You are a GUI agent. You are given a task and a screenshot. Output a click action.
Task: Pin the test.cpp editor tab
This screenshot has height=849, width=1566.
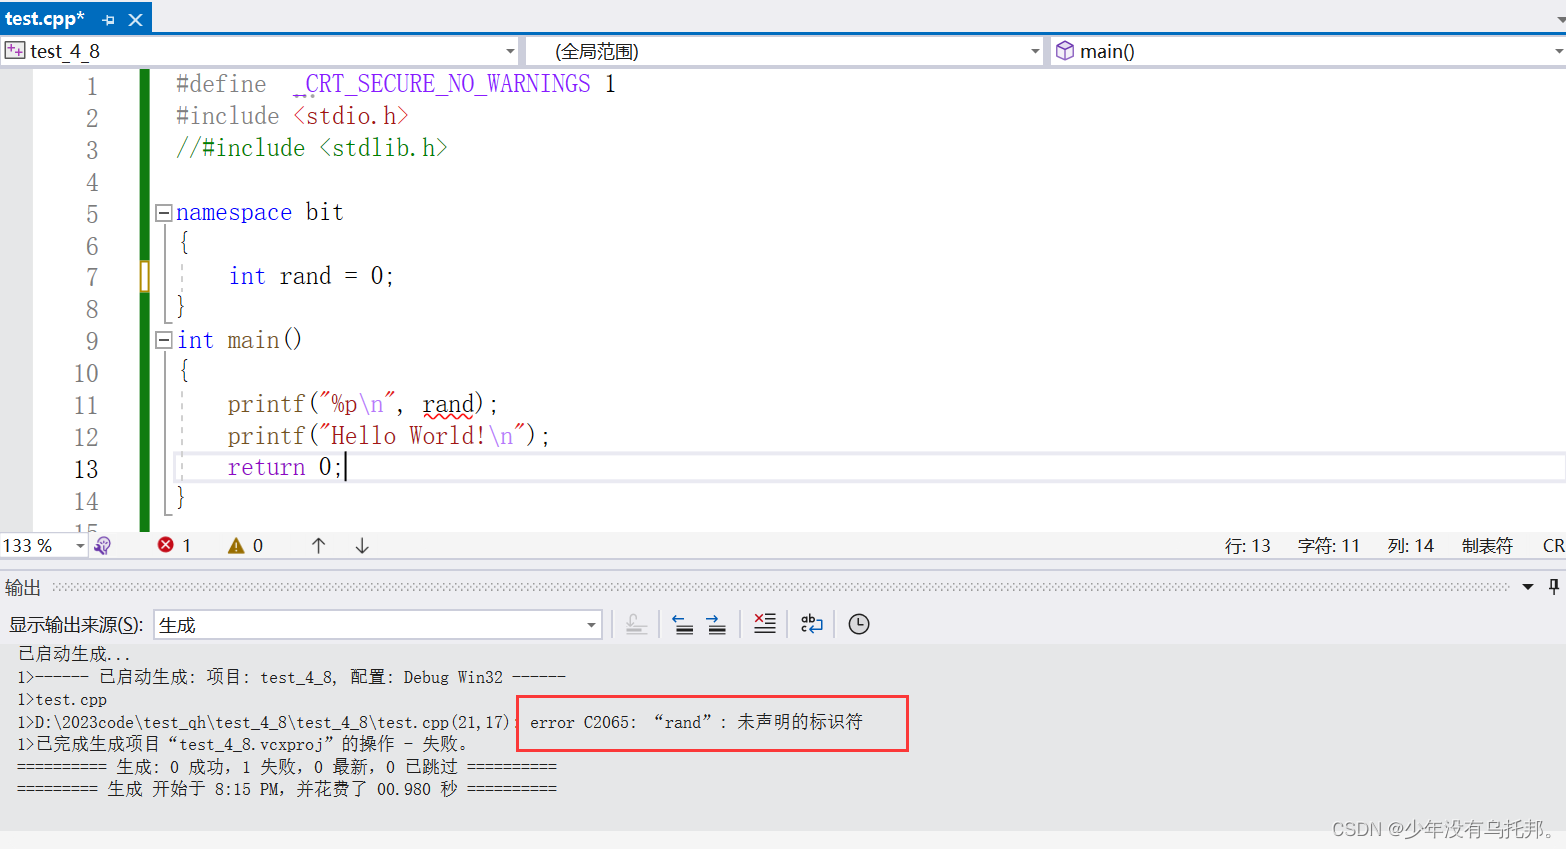coord(108,20)
